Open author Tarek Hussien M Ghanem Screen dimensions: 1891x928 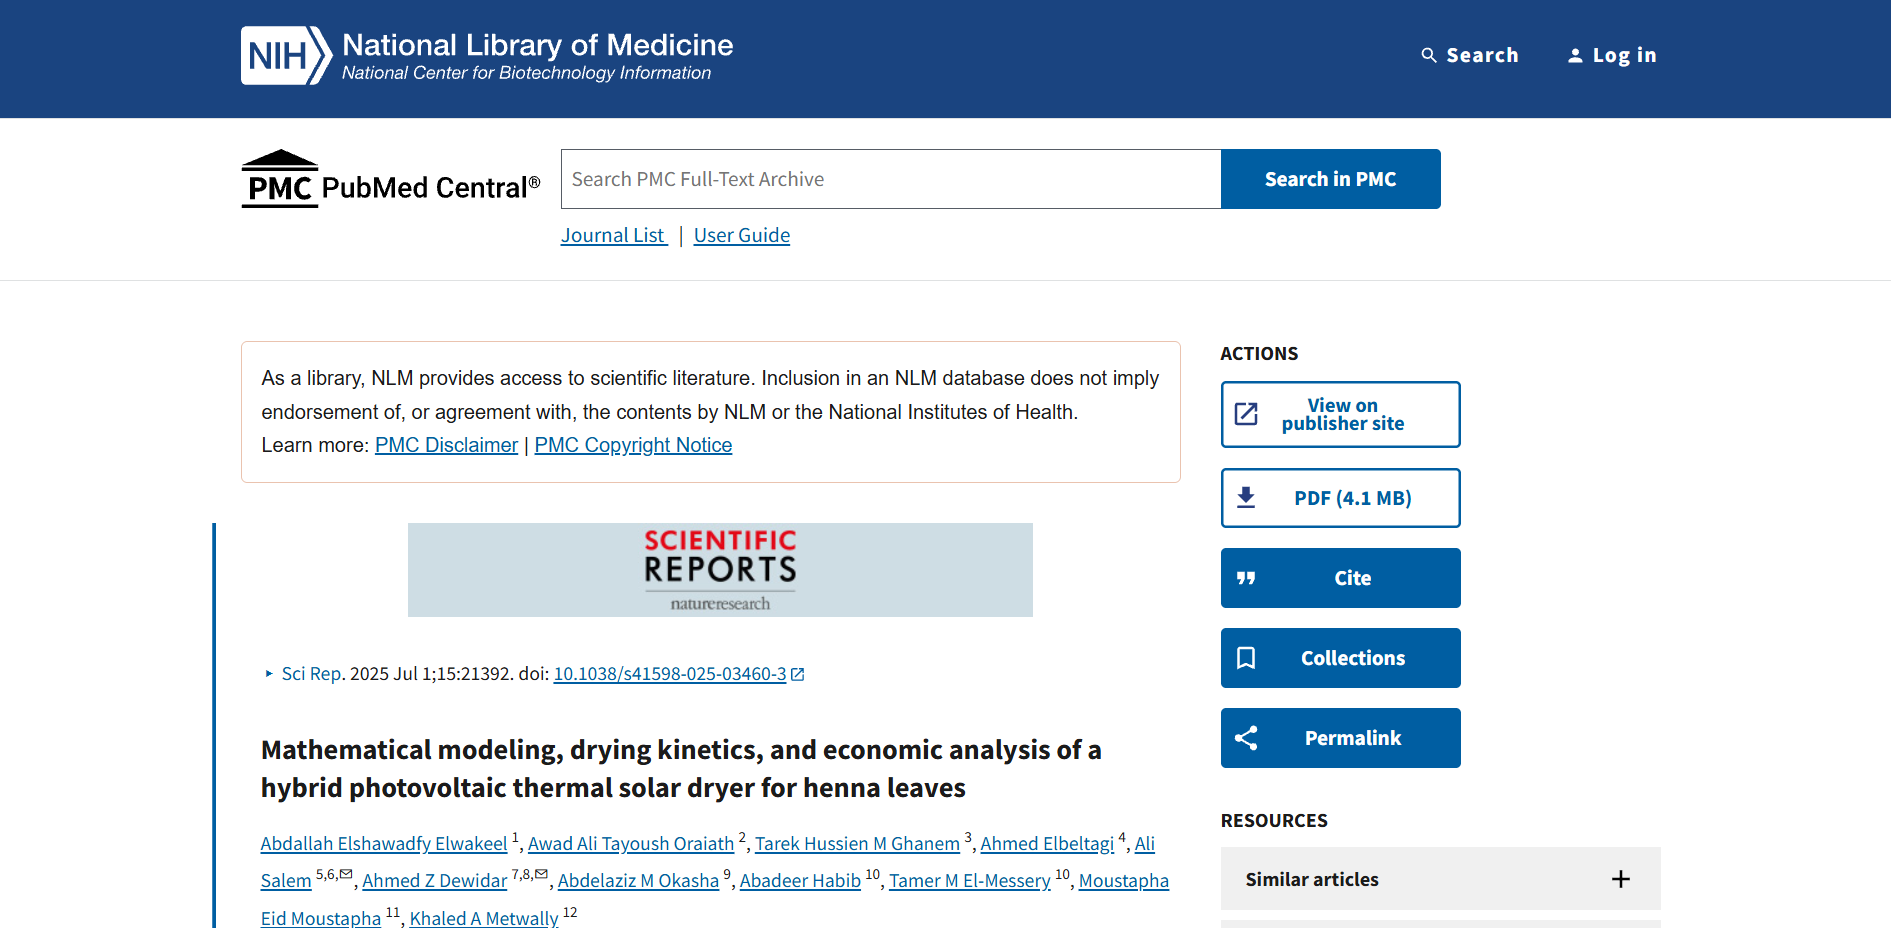tap(857, 844)
